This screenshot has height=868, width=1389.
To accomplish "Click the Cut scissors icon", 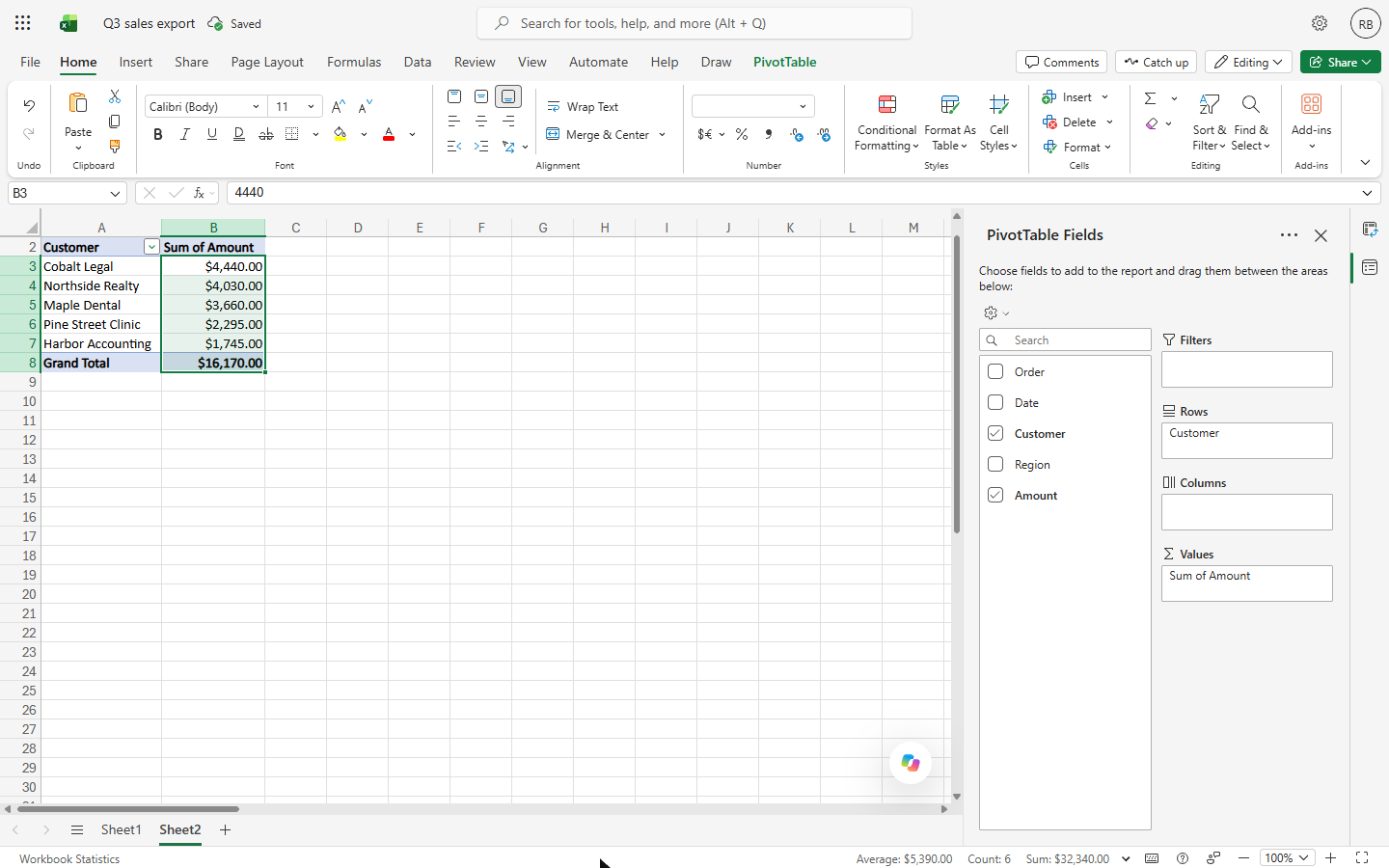I will [115, 97].
